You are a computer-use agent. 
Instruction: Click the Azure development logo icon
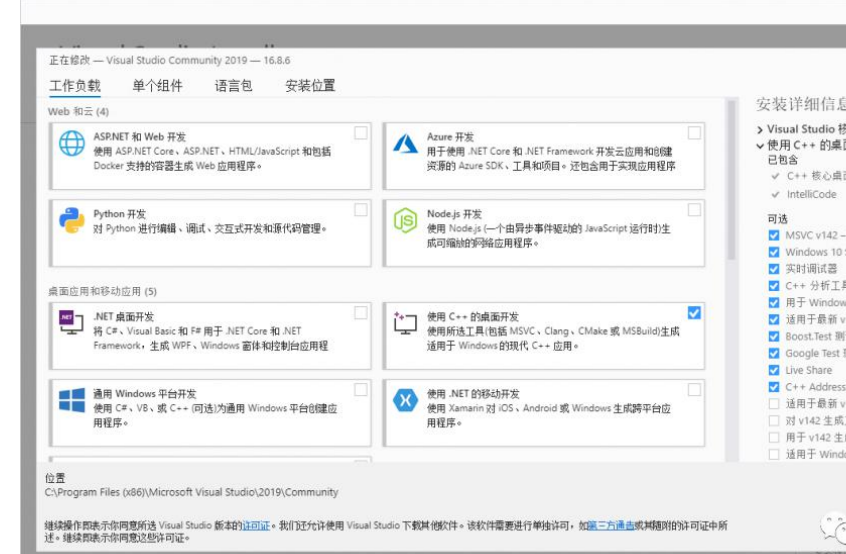click(x=405, y=143)
